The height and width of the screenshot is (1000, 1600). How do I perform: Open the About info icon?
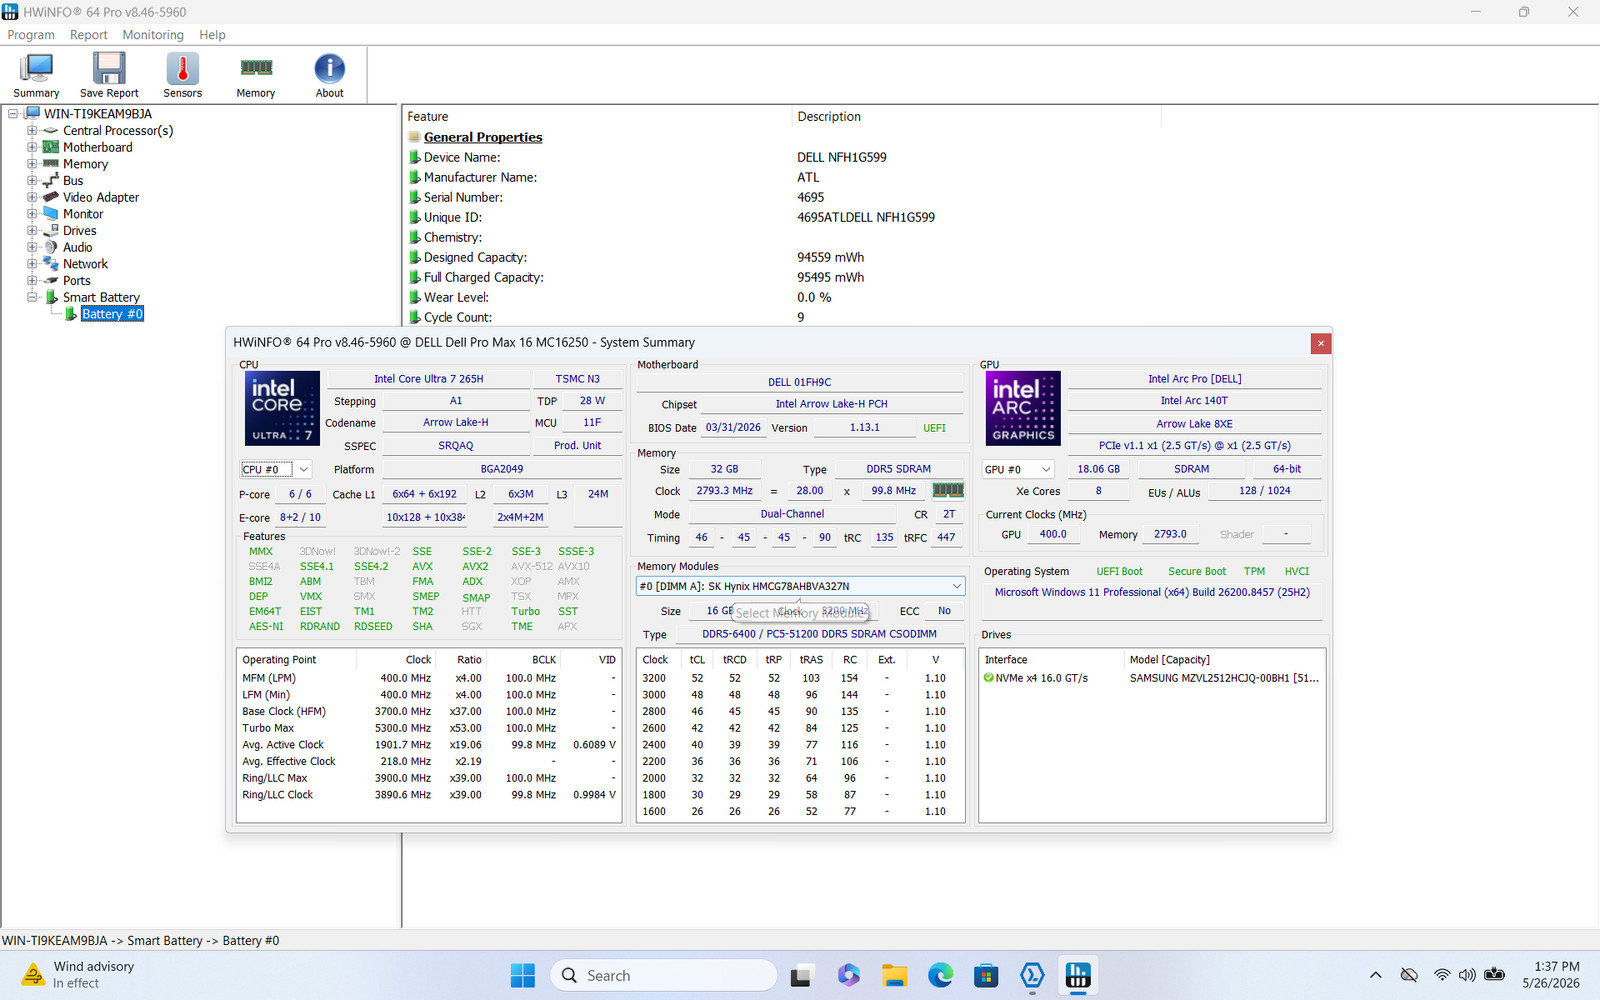(329, 68)
